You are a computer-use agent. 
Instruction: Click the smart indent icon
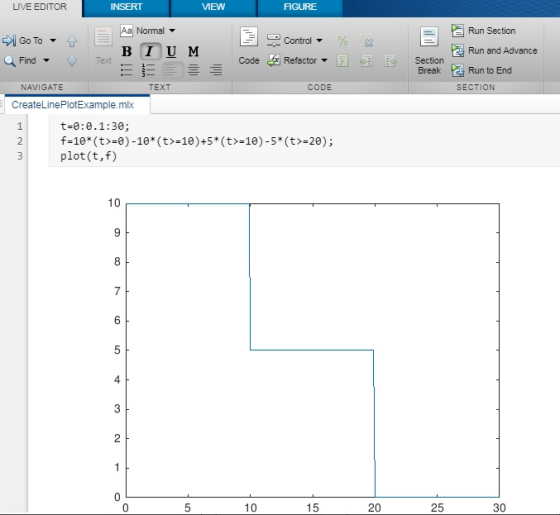click(x=342, y=61)
